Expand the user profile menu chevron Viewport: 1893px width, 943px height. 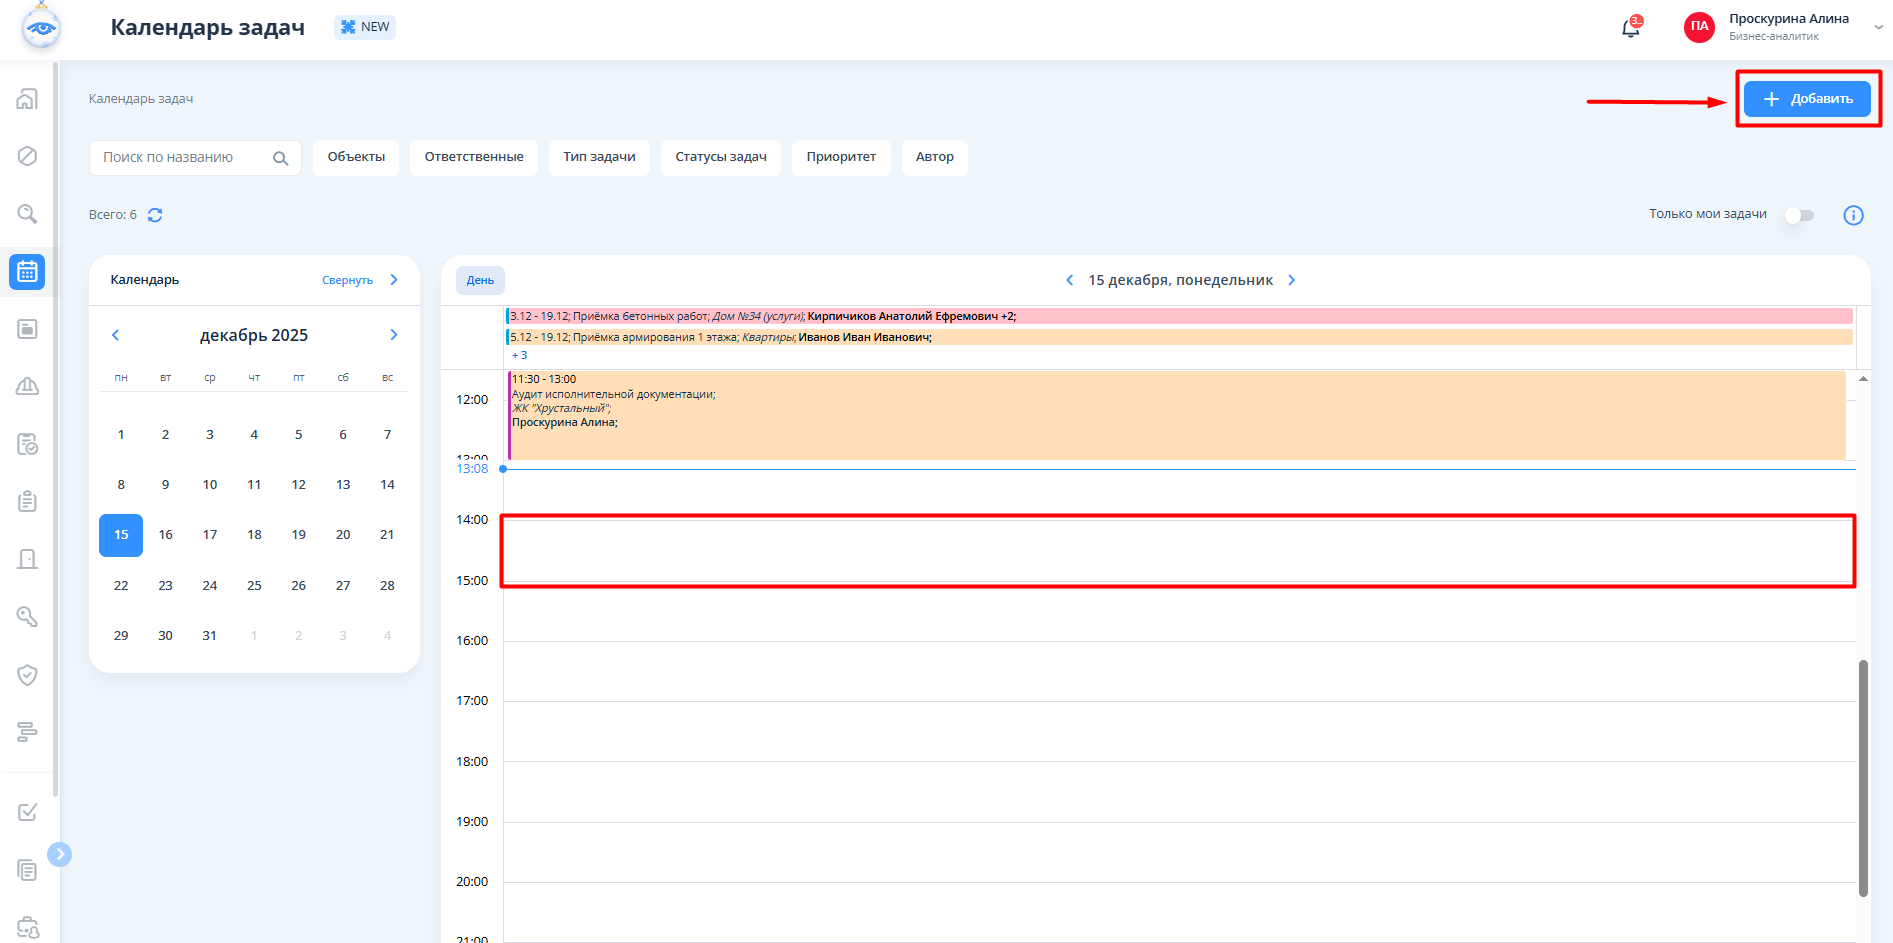point(1878,28)
